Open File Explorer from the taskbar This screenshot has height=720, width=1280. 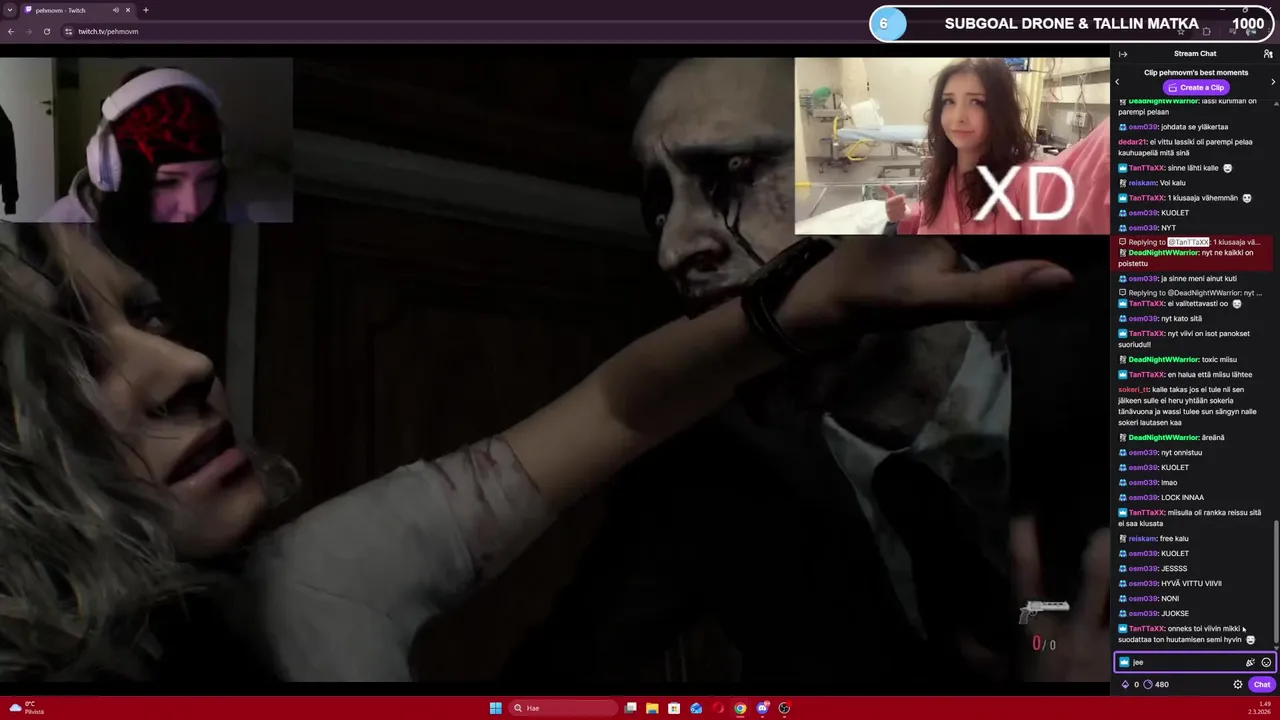point(652,708)
